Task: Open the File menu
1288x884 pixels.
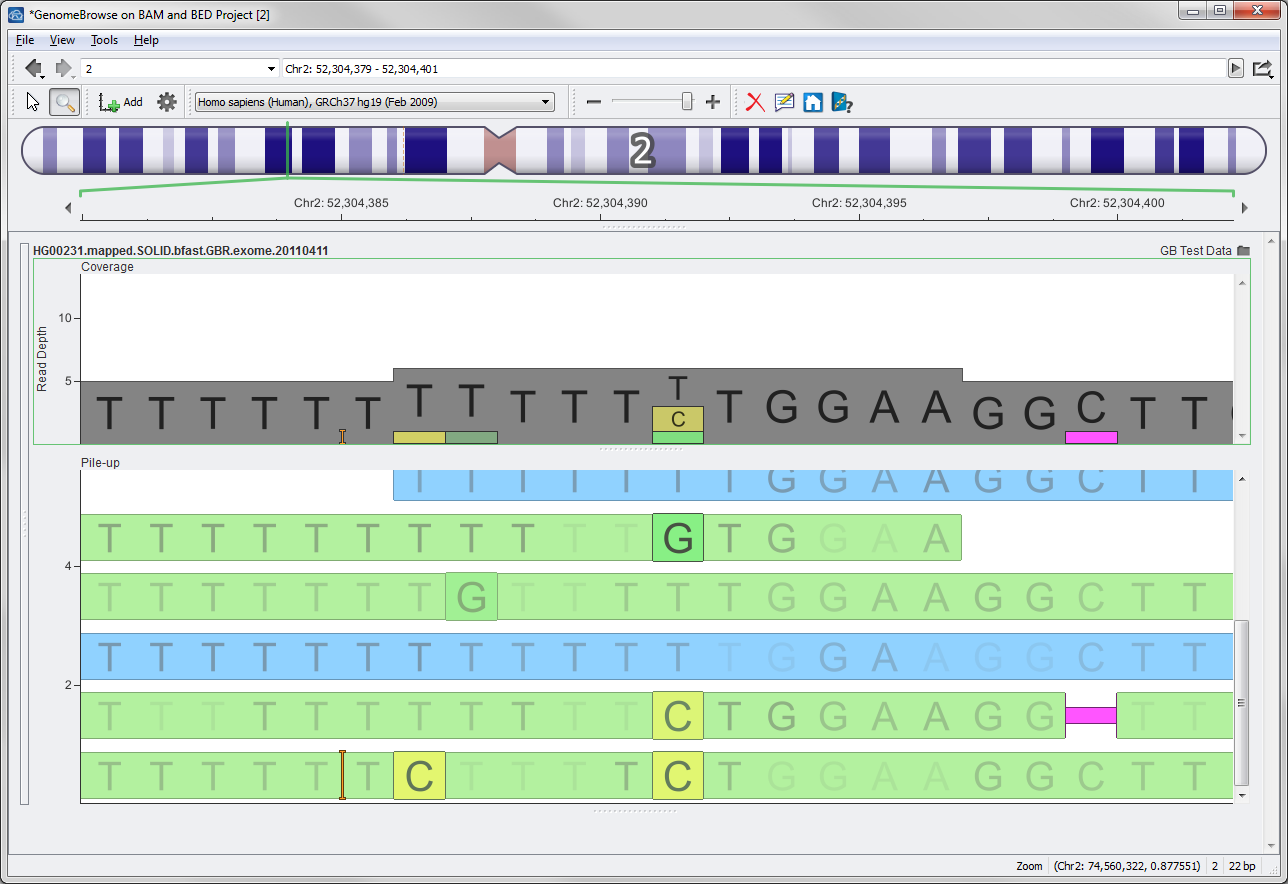Action: [25, 40]
